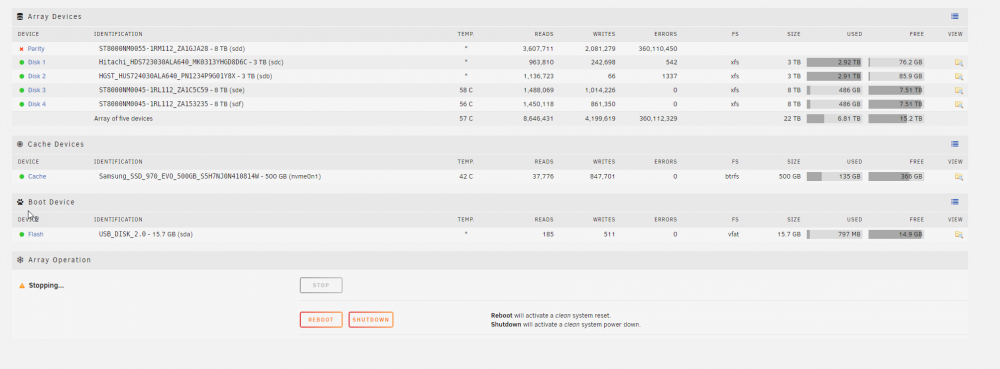
Task: Select the USB_DISK_2.0 identification text
Action: [x=145, y=235]
